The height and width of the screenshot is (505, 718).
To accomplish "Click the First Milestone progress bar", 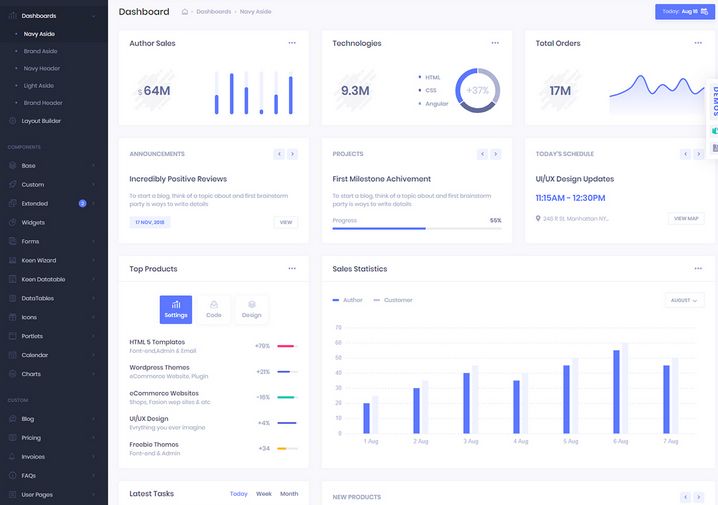I will coord(417,229).
